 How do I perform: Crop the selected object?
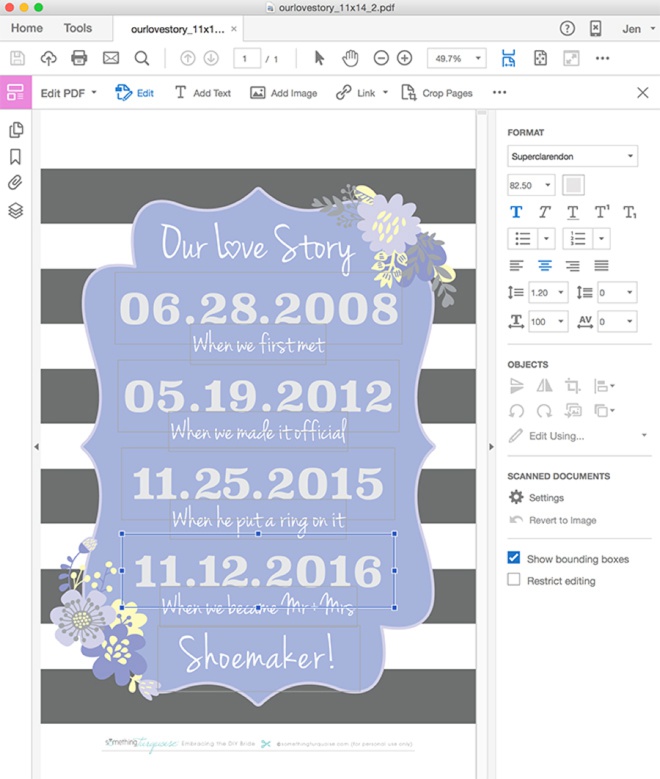pos(572,386)
